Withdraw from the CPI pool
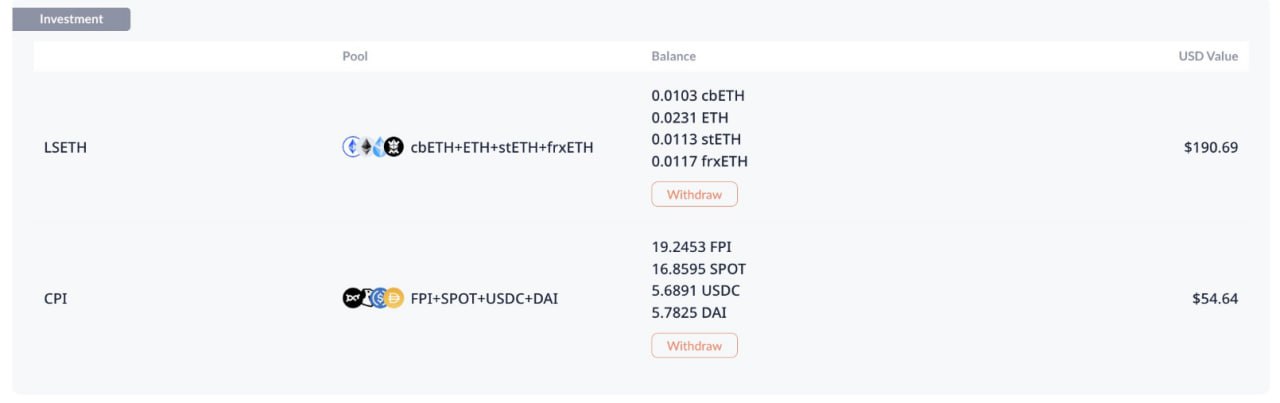 (x=694, y=345)
